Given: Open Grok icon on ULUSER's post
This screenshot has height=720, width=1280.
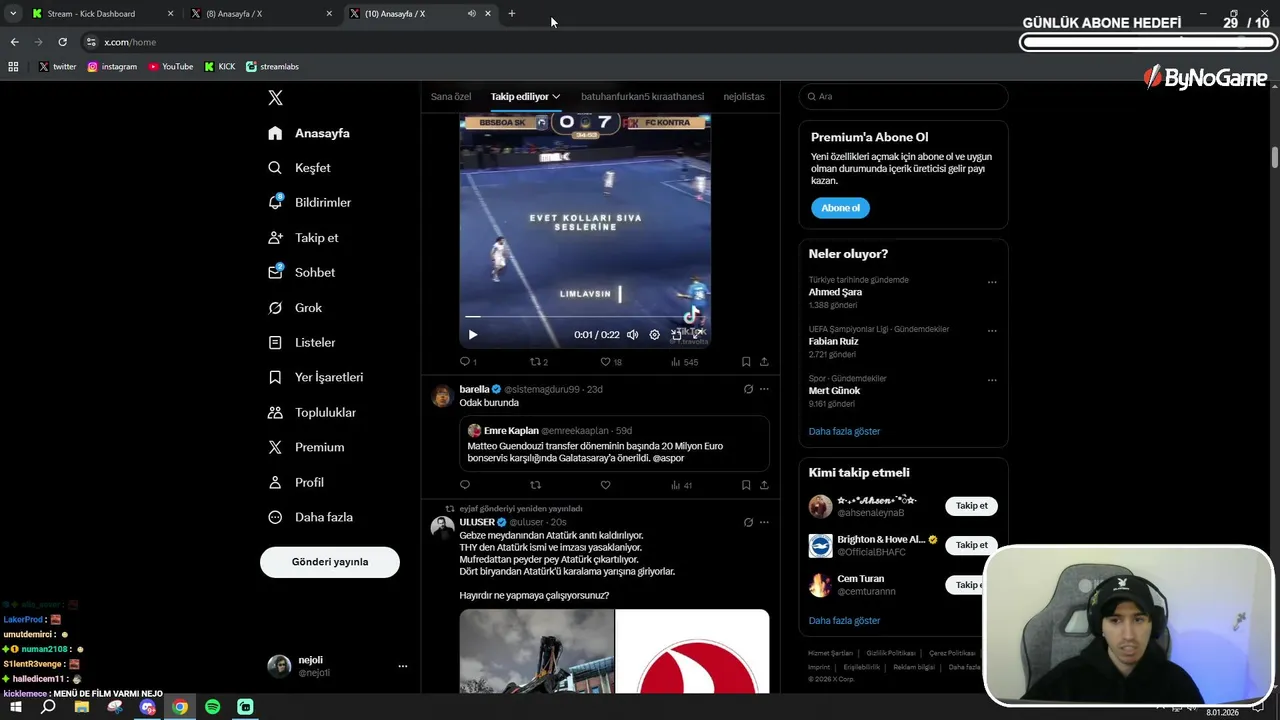Looking at the screenshot, I should [748, 522].
